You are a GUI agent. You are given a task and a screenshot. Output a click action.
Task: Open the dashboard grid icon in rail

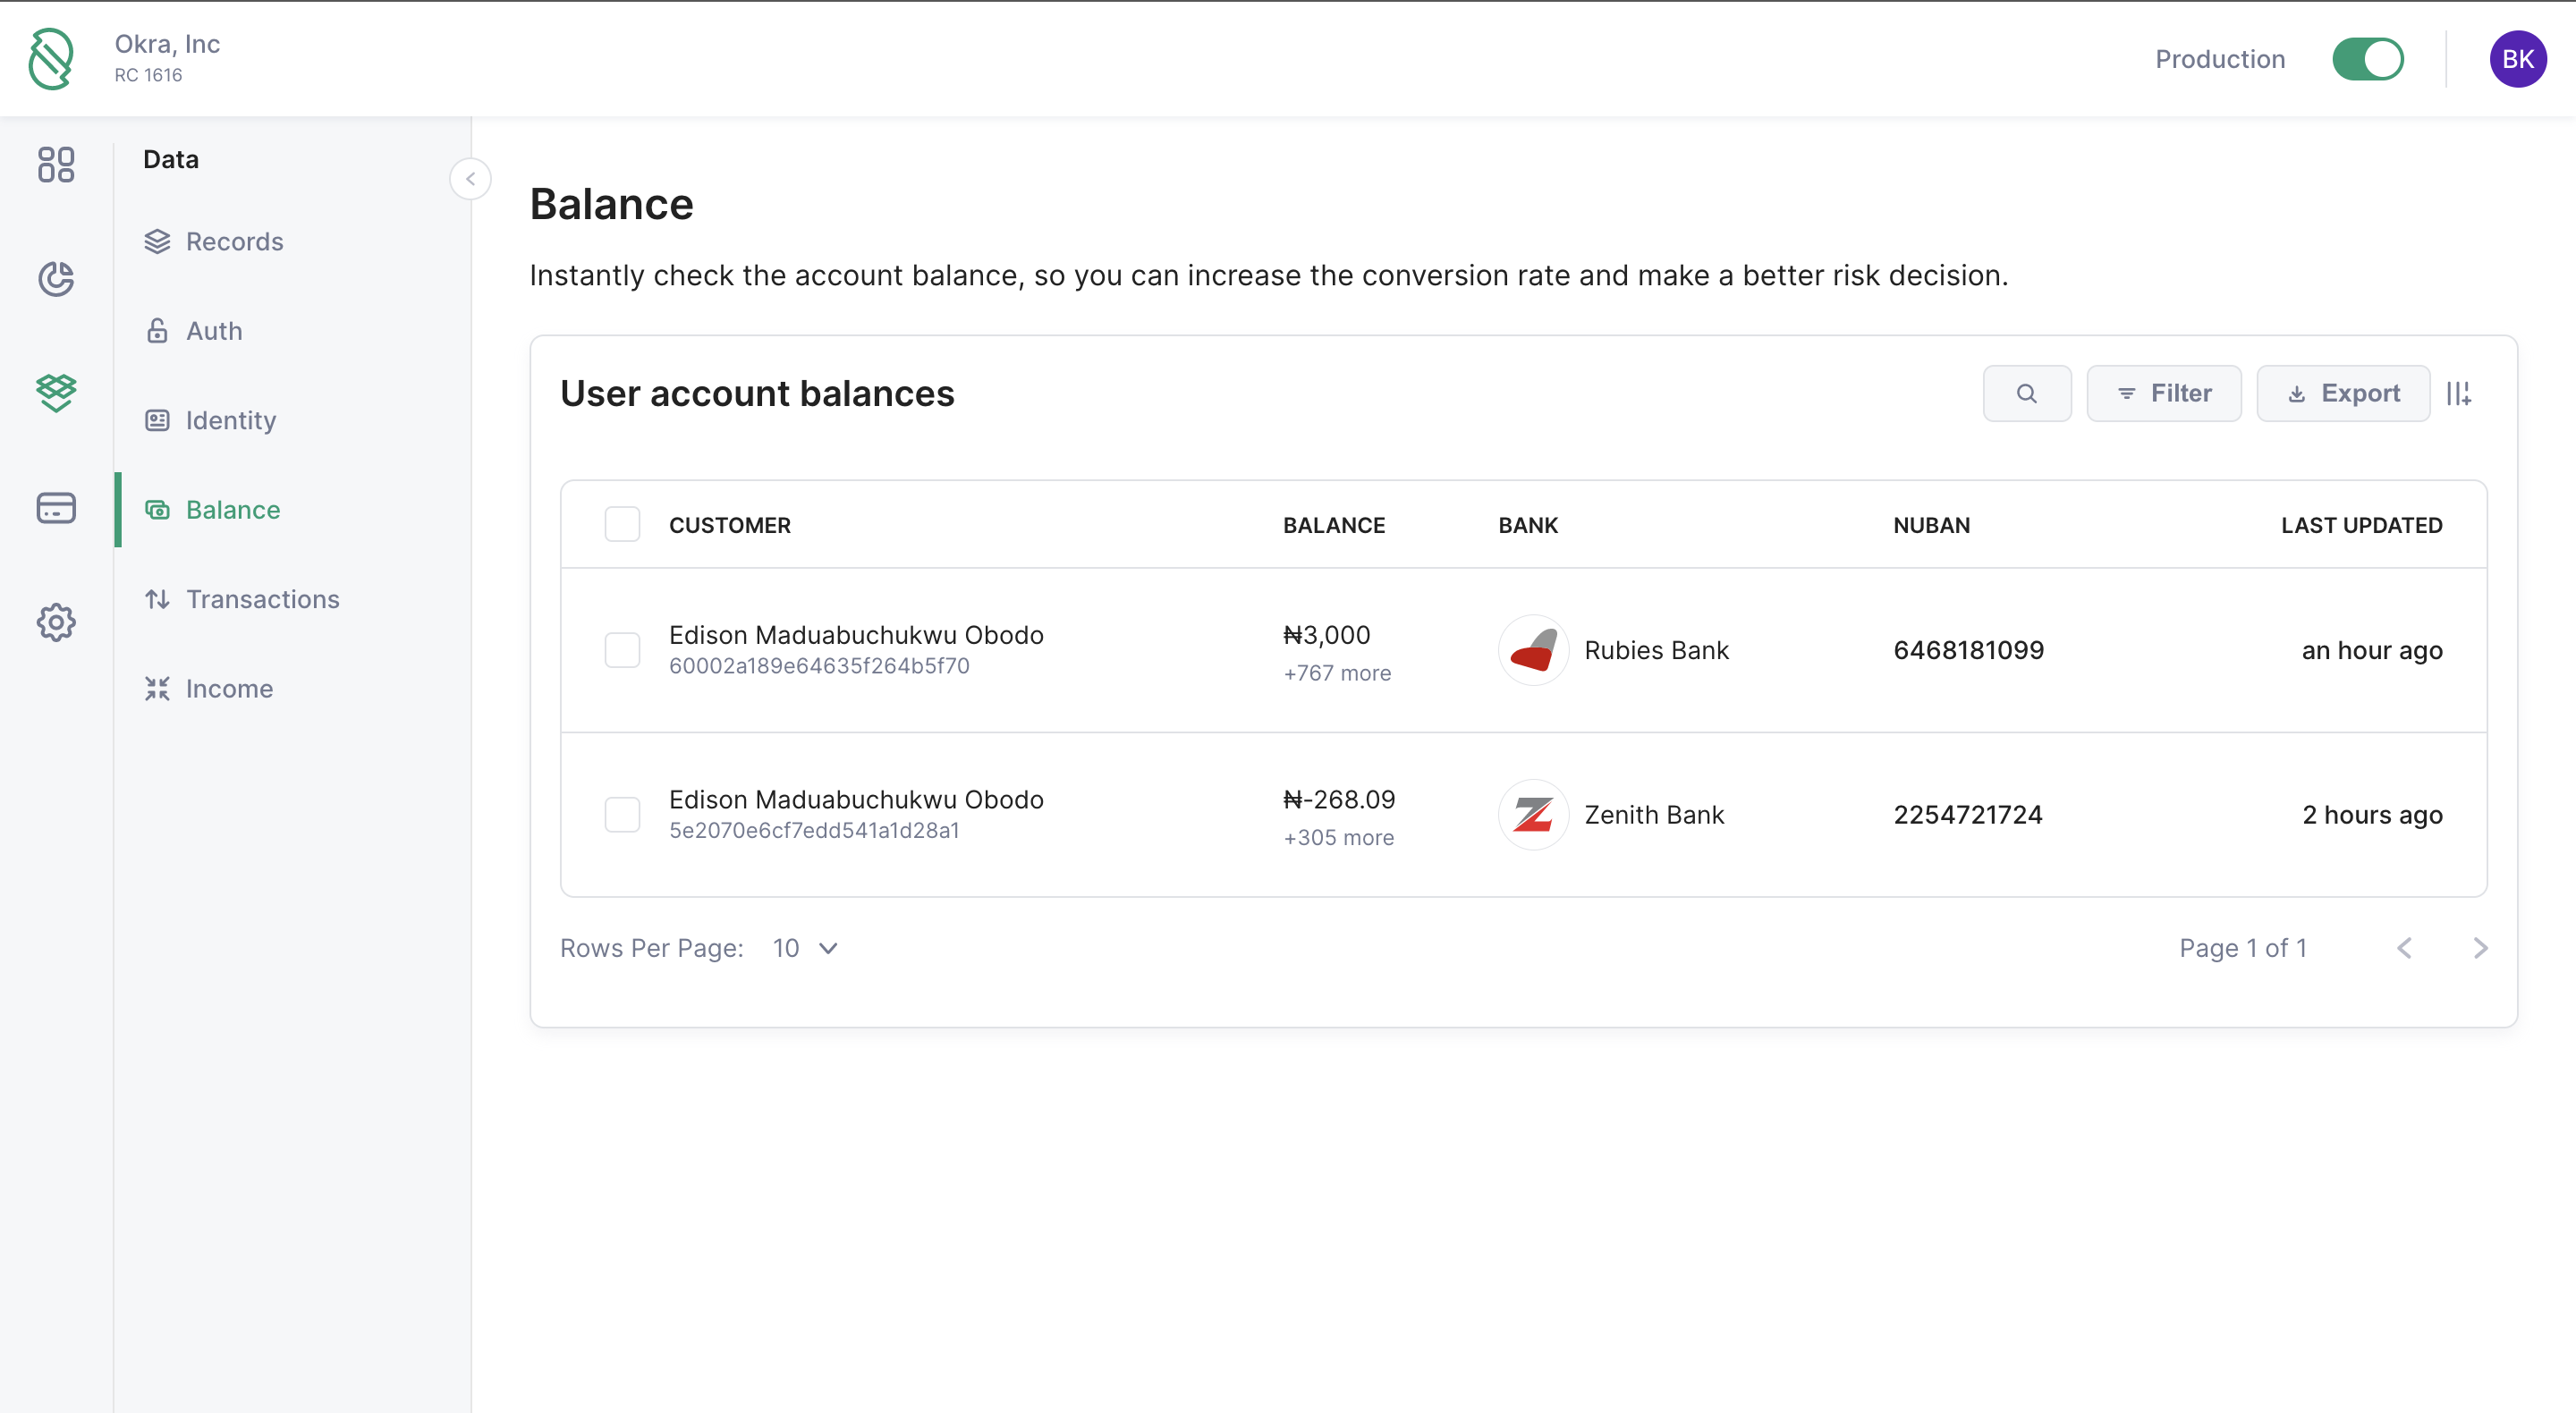click(x=56, y=165)
